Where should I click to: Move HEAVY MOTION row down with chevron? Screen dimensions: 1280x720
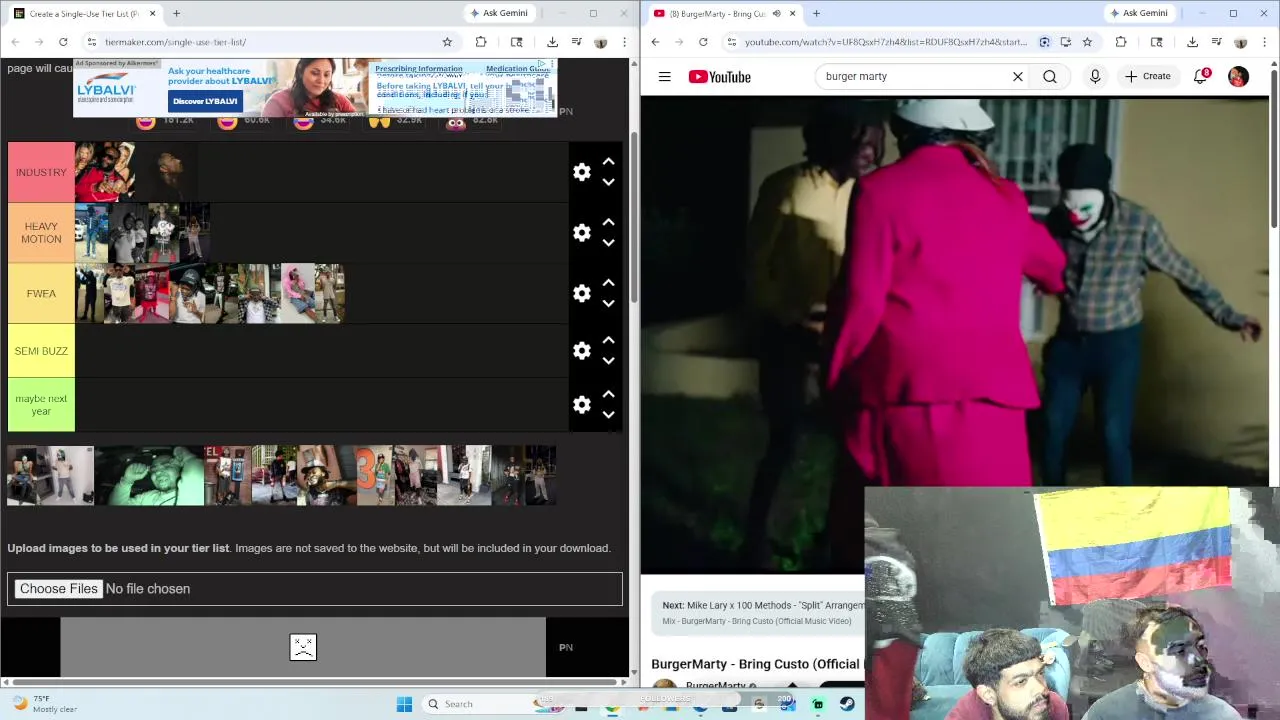click(608, 243)
